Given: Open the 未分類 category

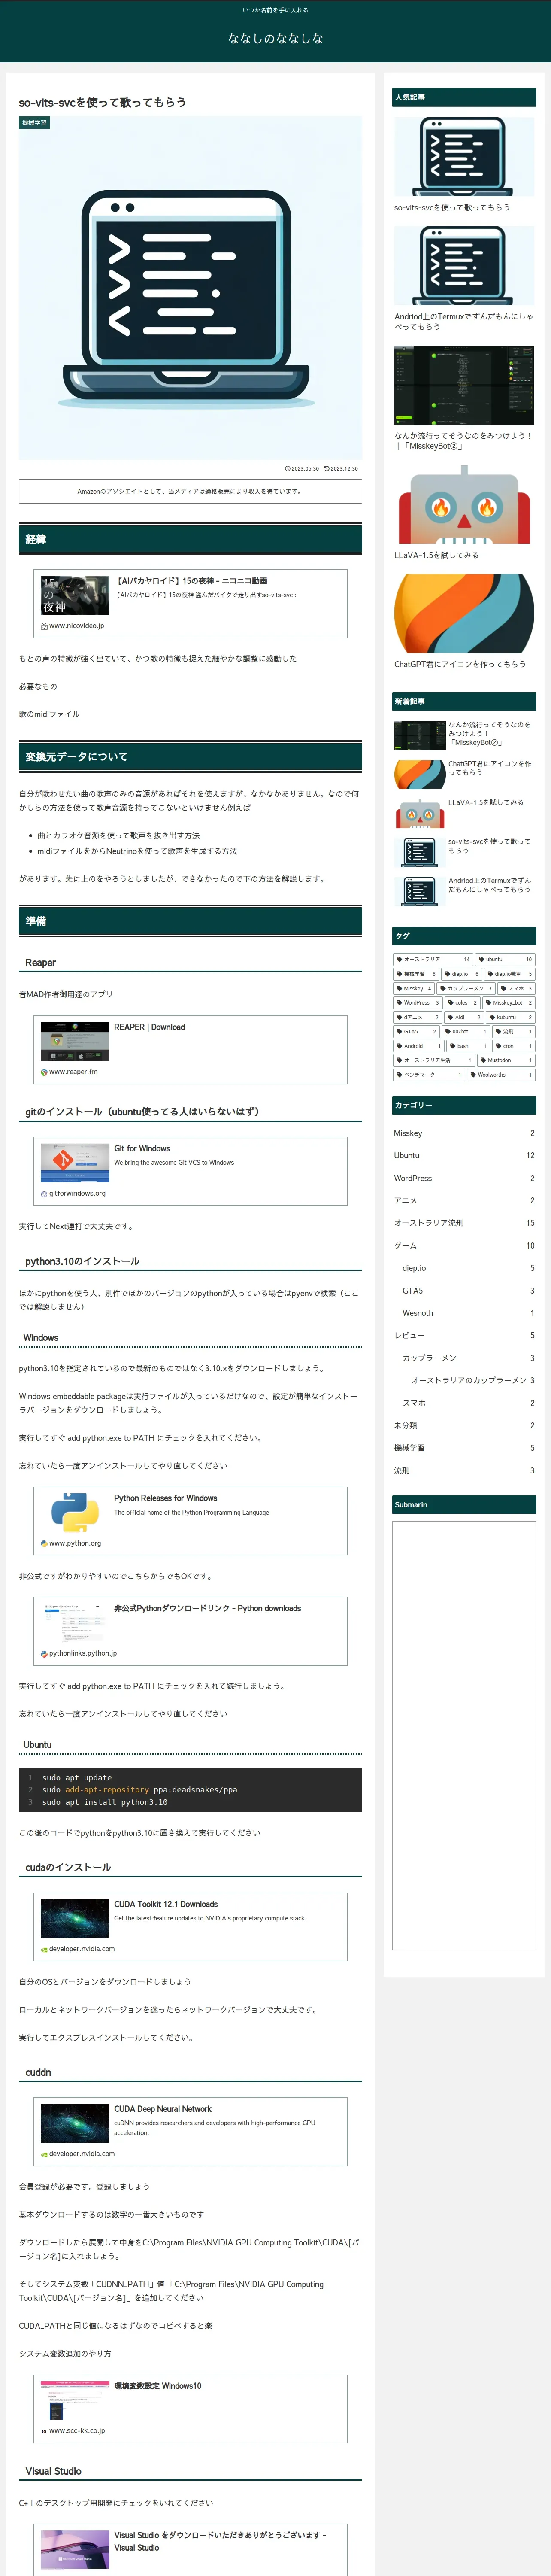Looking at the screenshot, I should (x=464, y=1425).
